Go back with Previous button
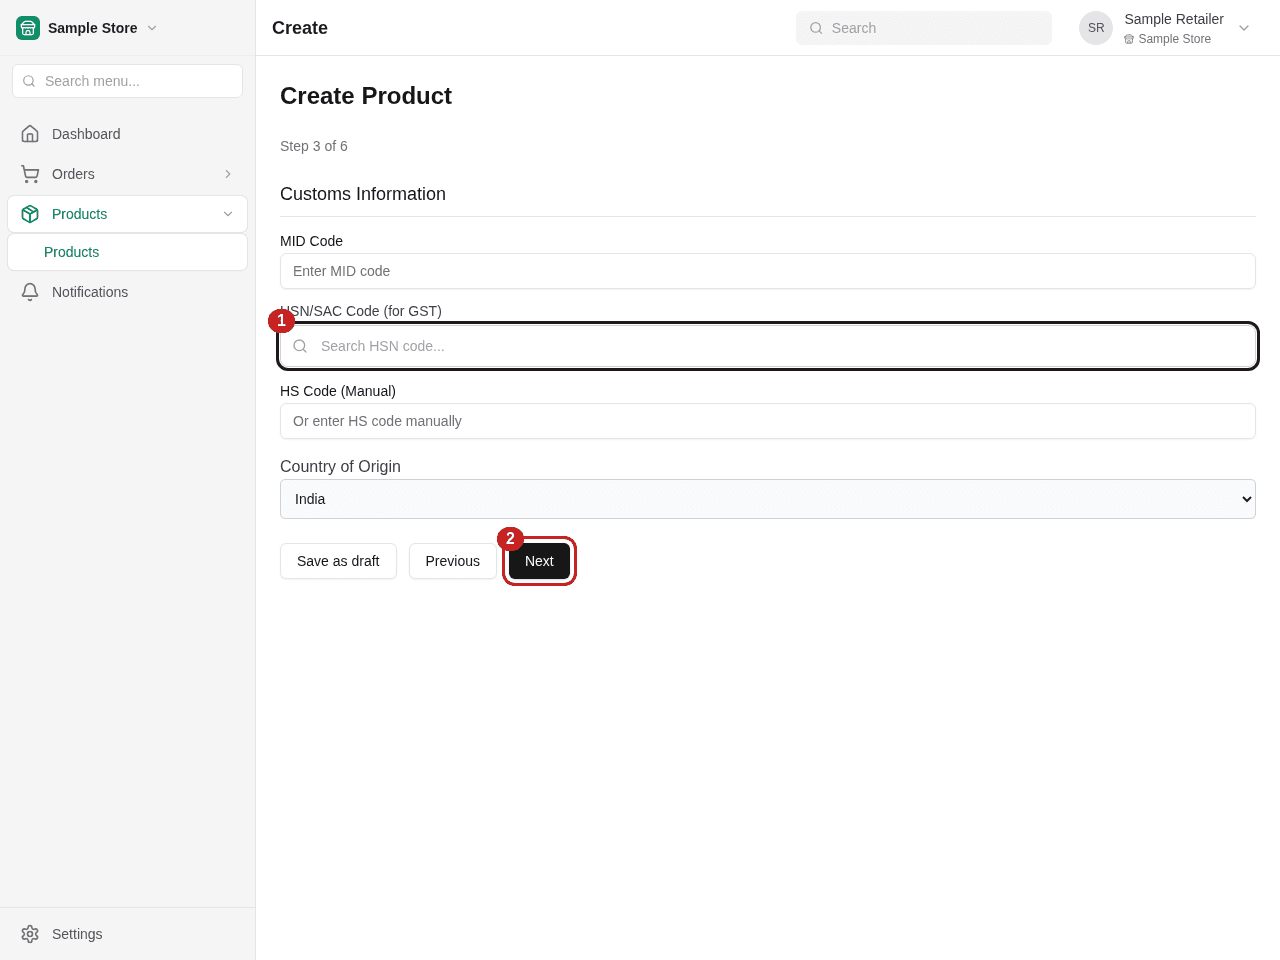The height and width of the screenshot is (960, 1280). coord(453,561)
